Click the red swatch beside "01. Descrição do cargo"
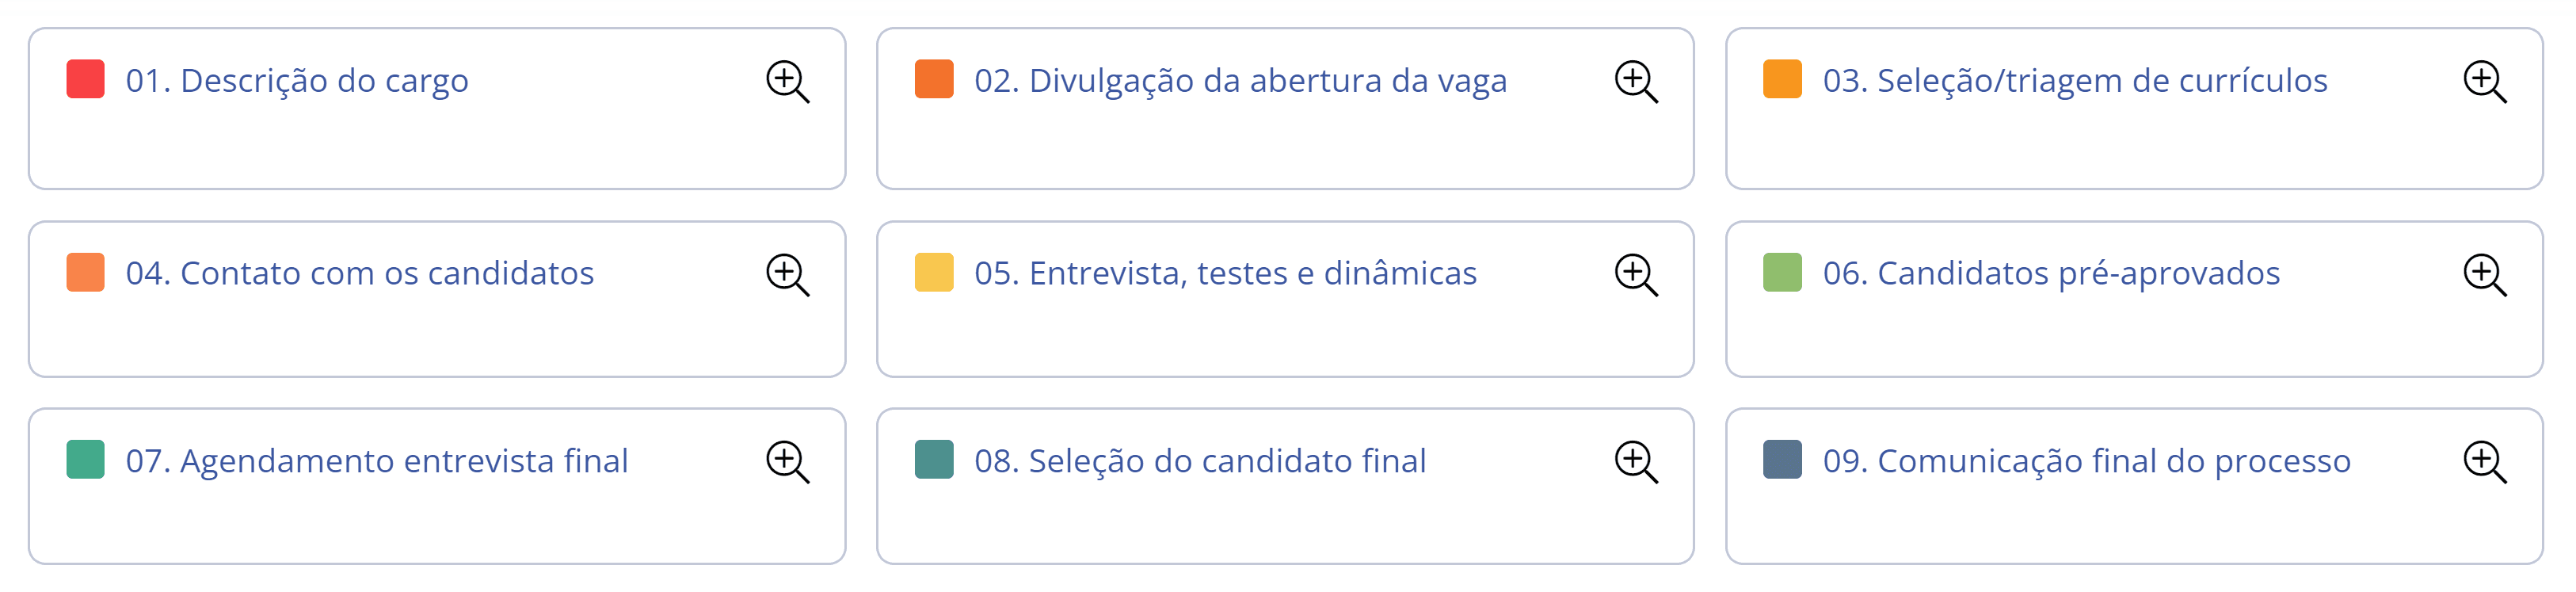This screenshot has height=592, width=2576. point(86,81)
